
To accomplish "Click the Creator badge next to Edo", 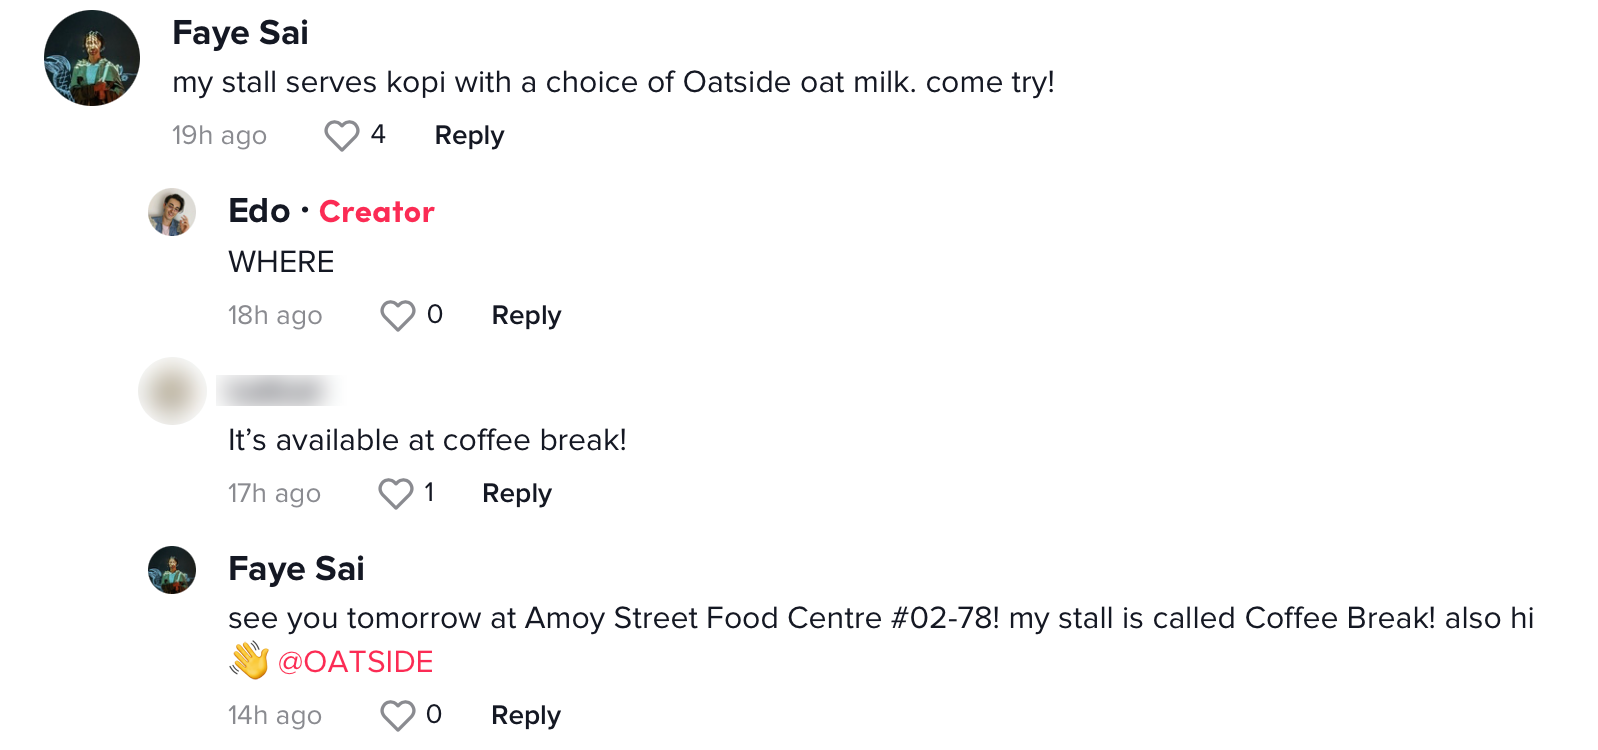I will pyautogui.click(x=376, y=212).
